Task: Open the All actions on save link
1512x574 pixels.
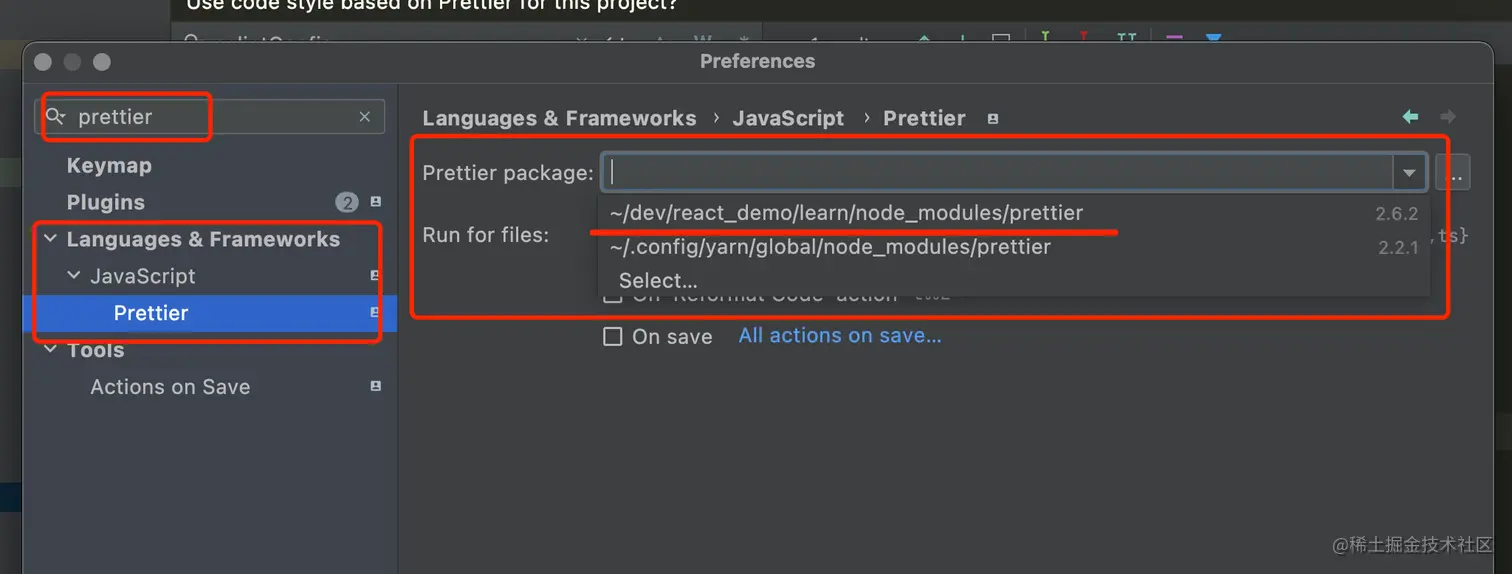Action: coord(840,336)
